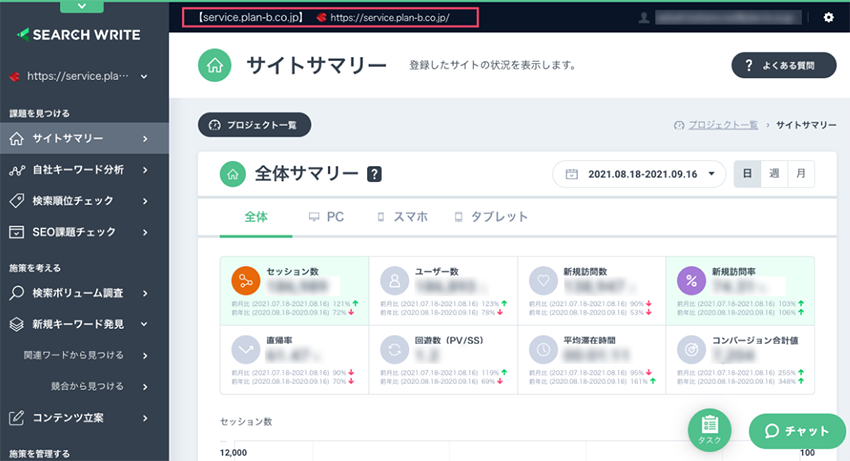This screenshot has height=461, width=850.
Task: Expand chevron next to サイトサマリー sidebar item
Action: click(145, 139)
